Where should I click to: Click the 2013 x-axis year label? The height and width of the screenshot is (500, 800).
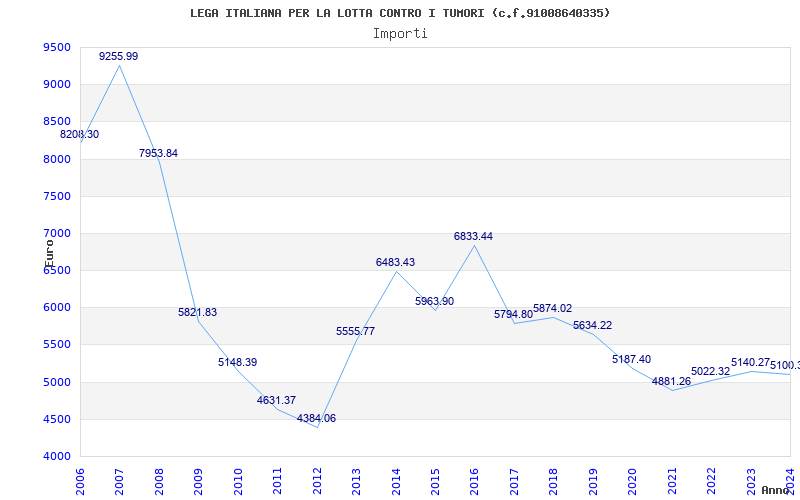(x=357, y=482)
